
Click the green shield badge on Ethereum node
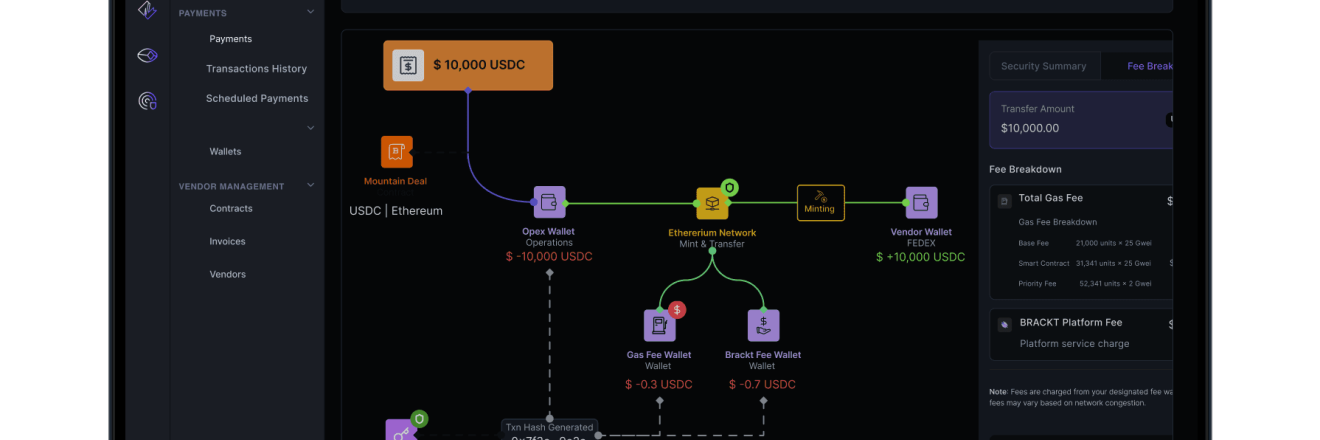[731, 186]
